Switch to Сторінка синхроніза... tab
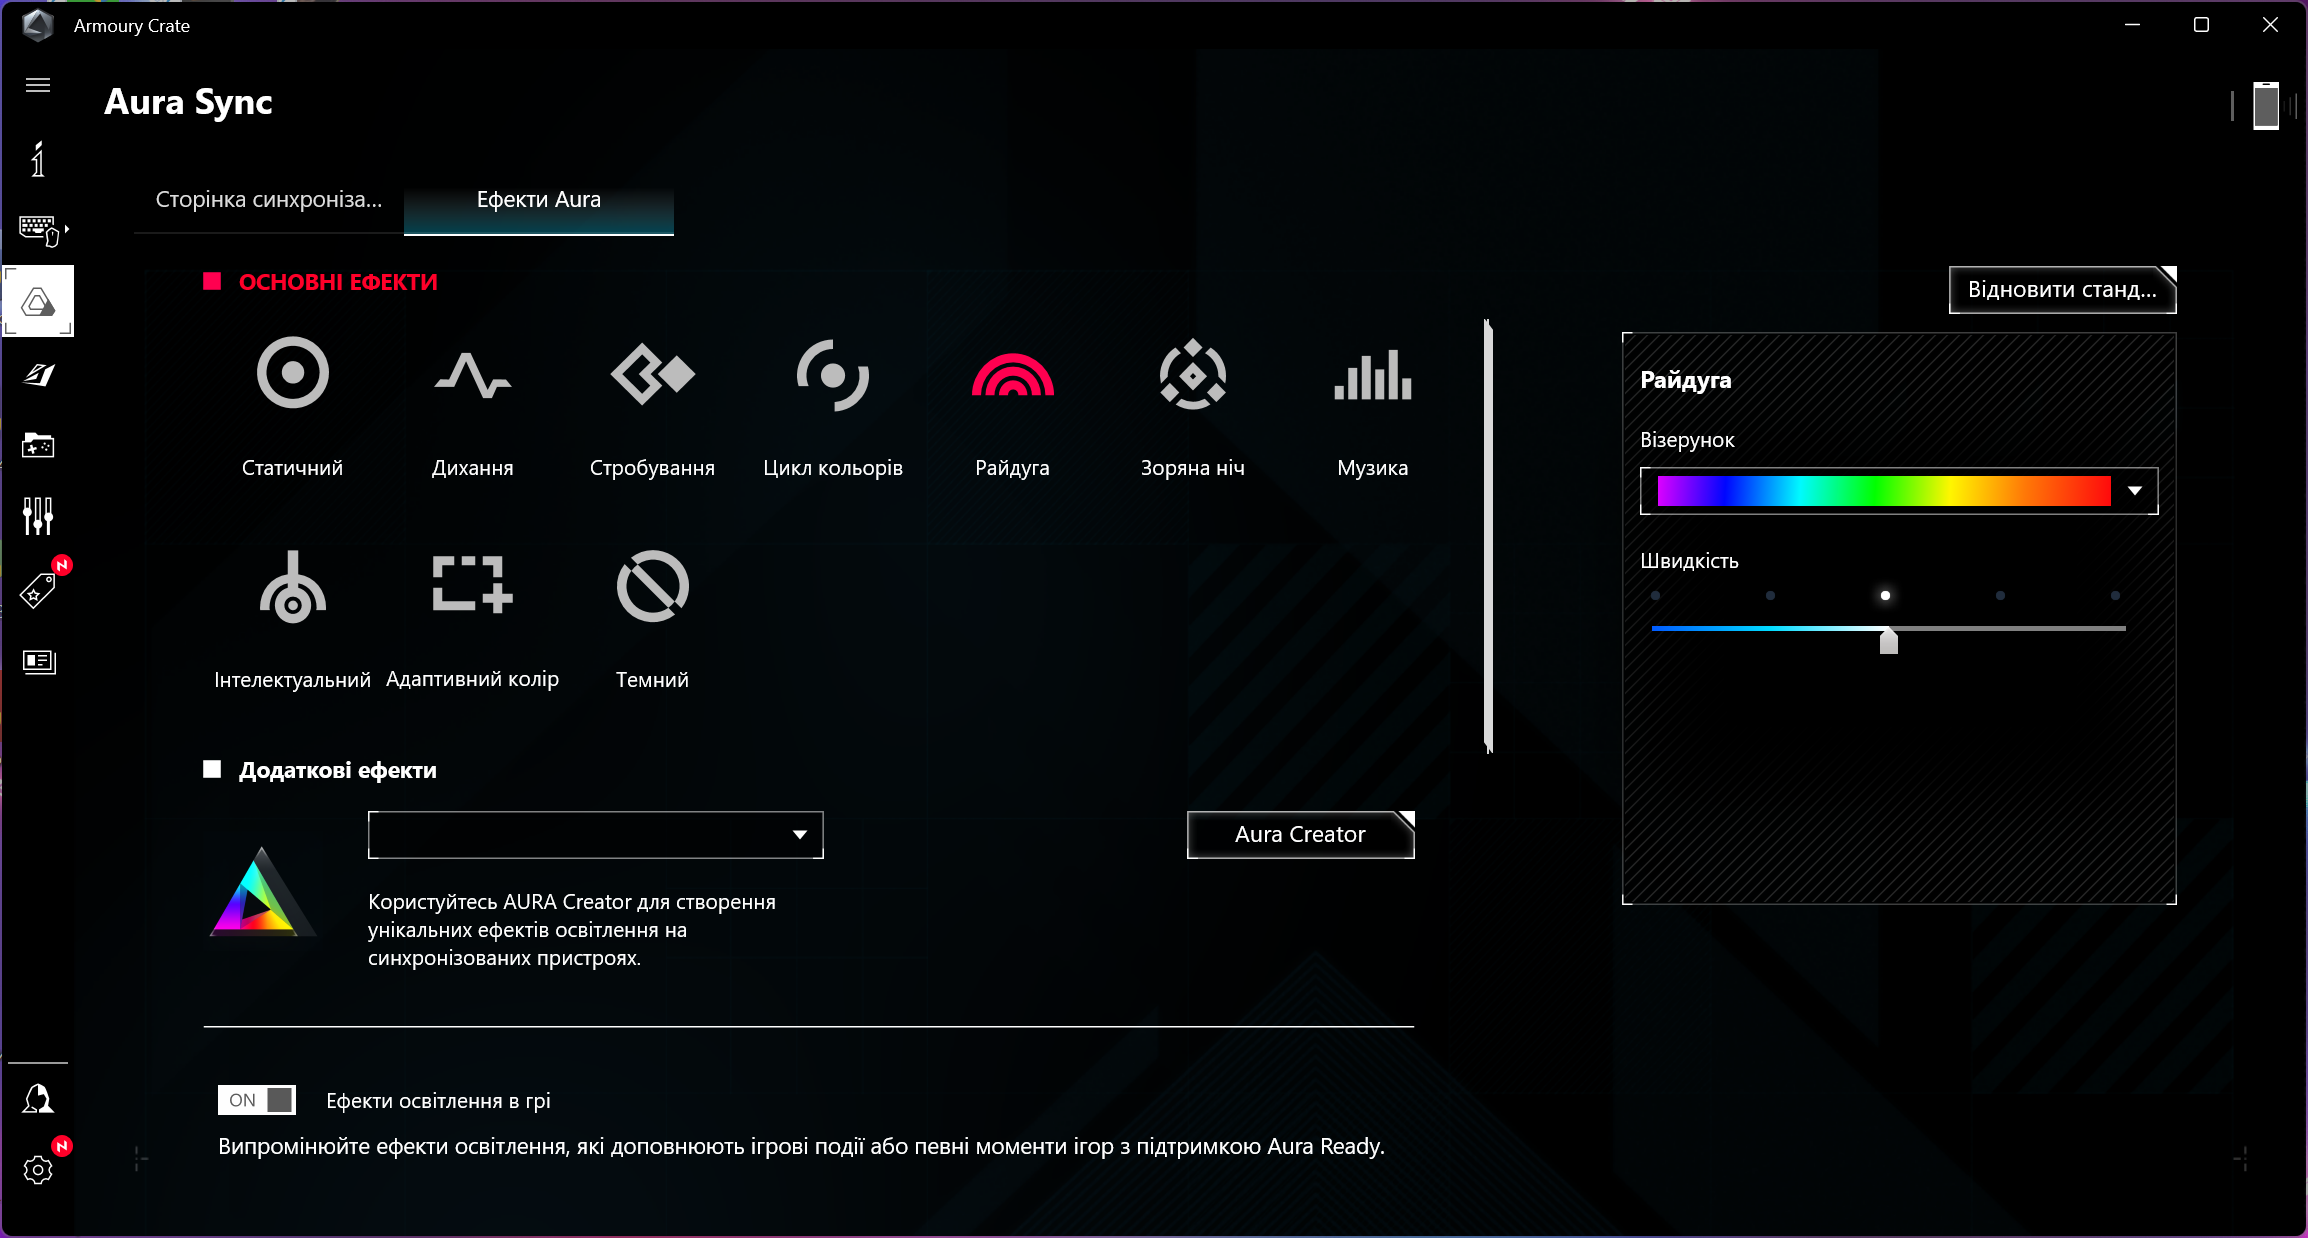 click(268, 200)
